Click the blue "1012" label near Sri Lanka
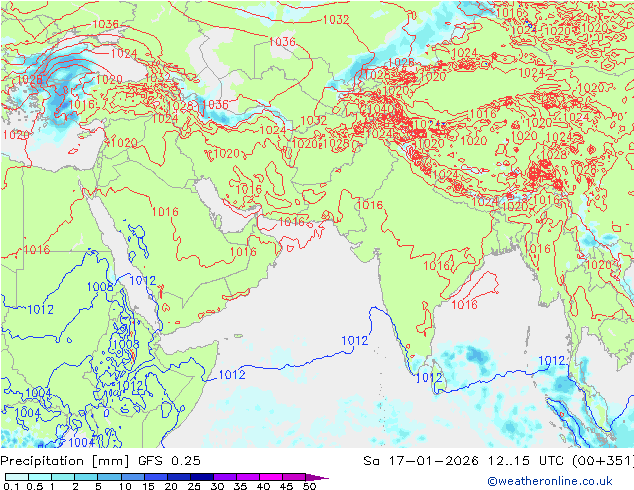 [x=429, y=378]
